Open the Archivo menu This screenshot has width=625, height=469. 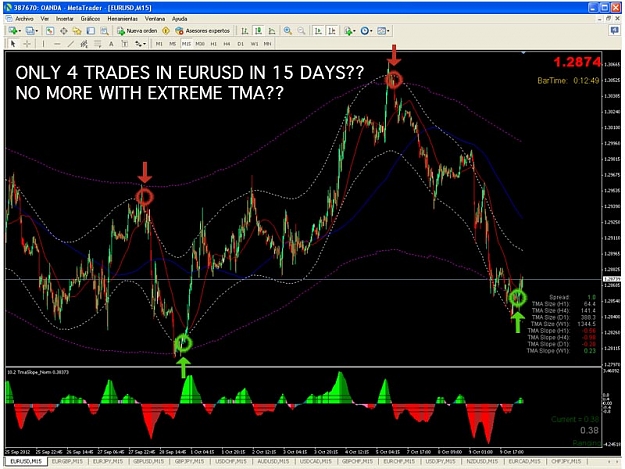pos(24,19)
